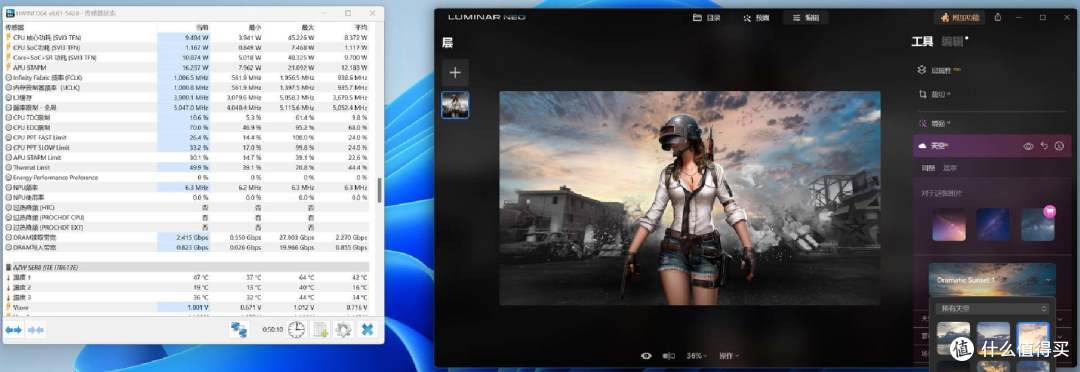Image resolution: width=1080 pixels, height=372 pixels.
Task: Select the Infinity Fabric (FCLK) row
Action: [186, 78]
